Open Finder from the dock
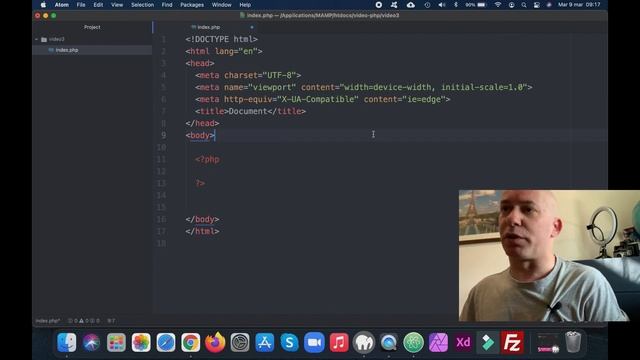Viewport: 640px width, 360px height. [67, 342]
